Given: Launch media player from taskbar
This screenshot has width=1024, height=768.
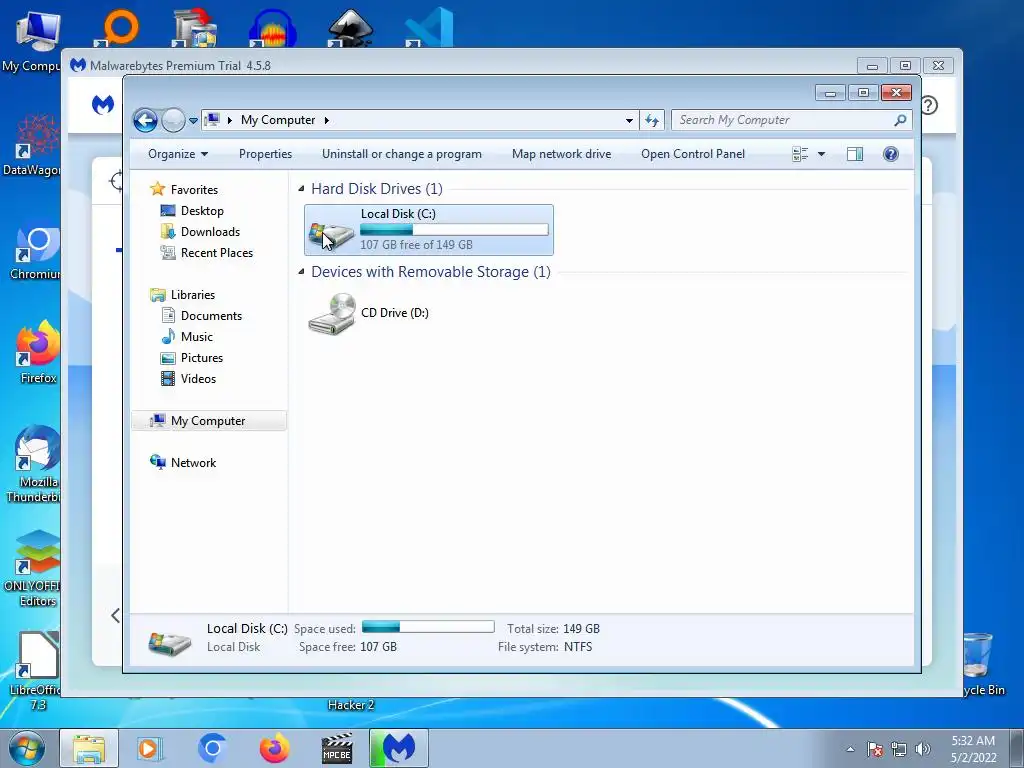Looking at the screenshot, I should tap(149, 749).
